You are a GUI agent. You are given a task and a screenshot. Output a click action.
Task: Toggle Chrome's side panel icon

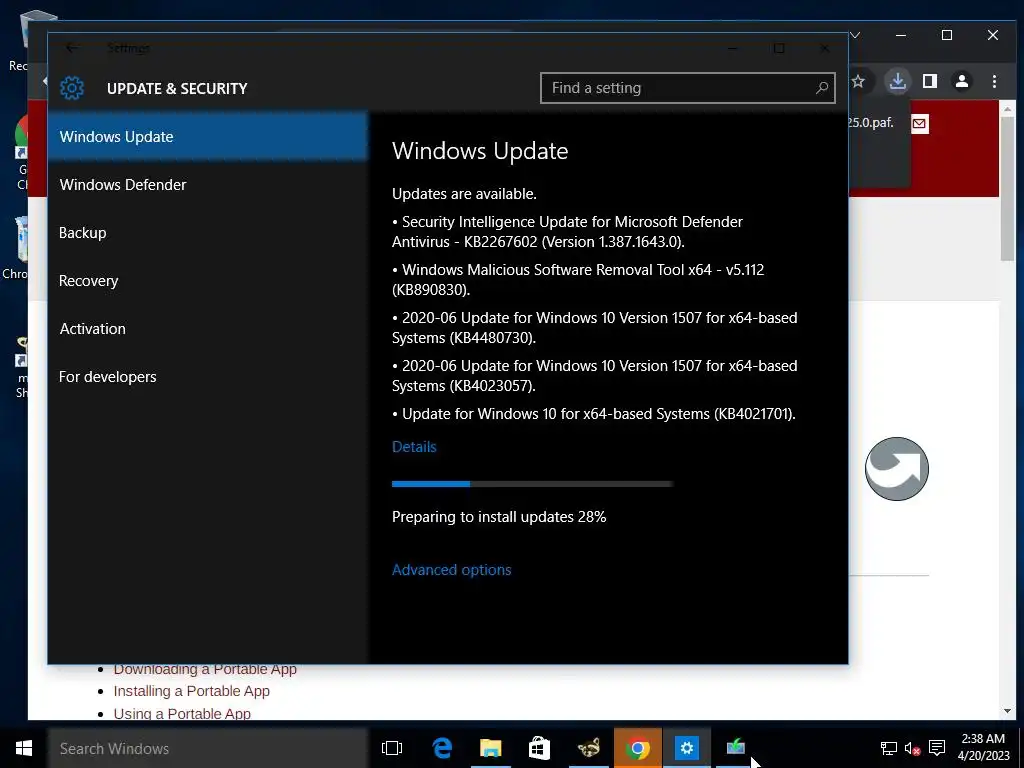pyautogui.click(x=929, y=81)
